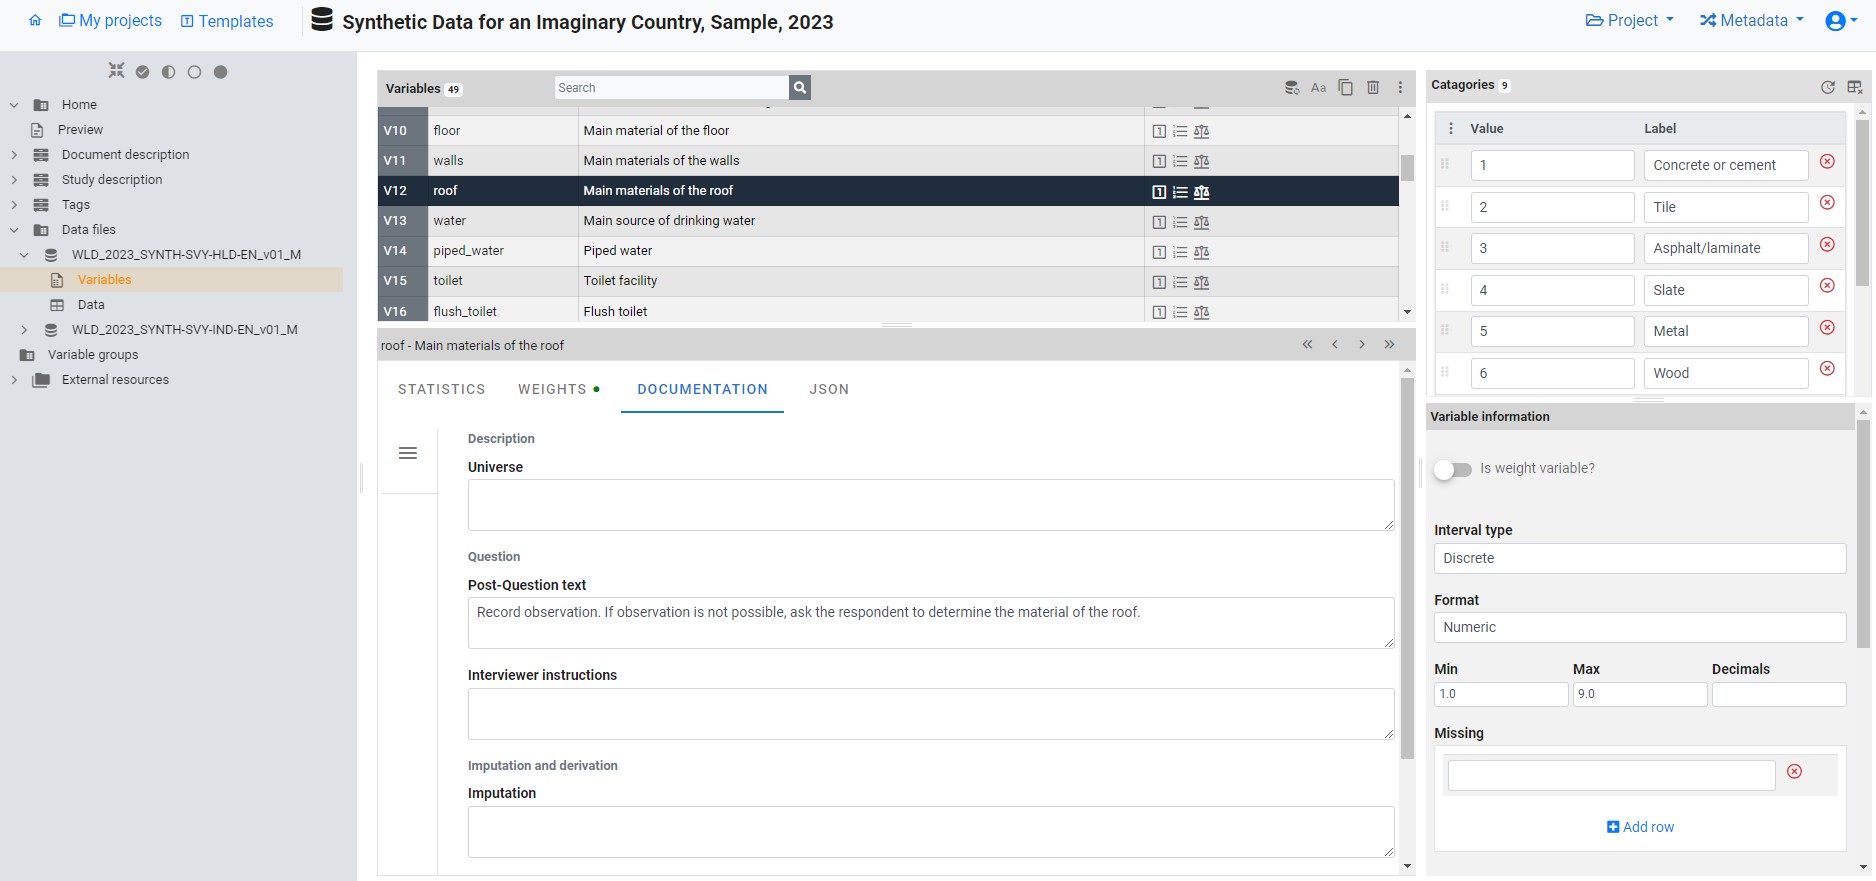Go to My projects link
The width and height of the screenshot is (1876, 881).
coord(110,21)
